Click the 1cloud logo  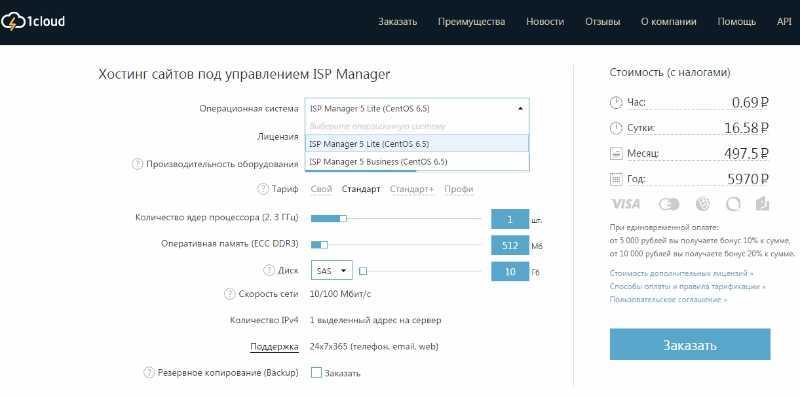coord(33,22)
